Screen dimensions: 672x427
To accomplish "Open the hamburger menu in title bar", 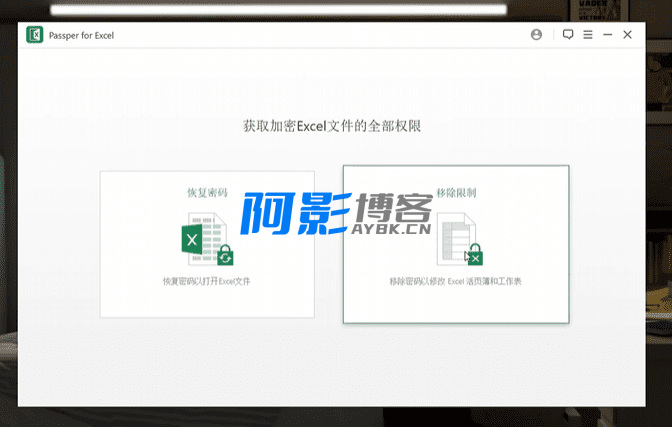I will click(x=587, y=35).
